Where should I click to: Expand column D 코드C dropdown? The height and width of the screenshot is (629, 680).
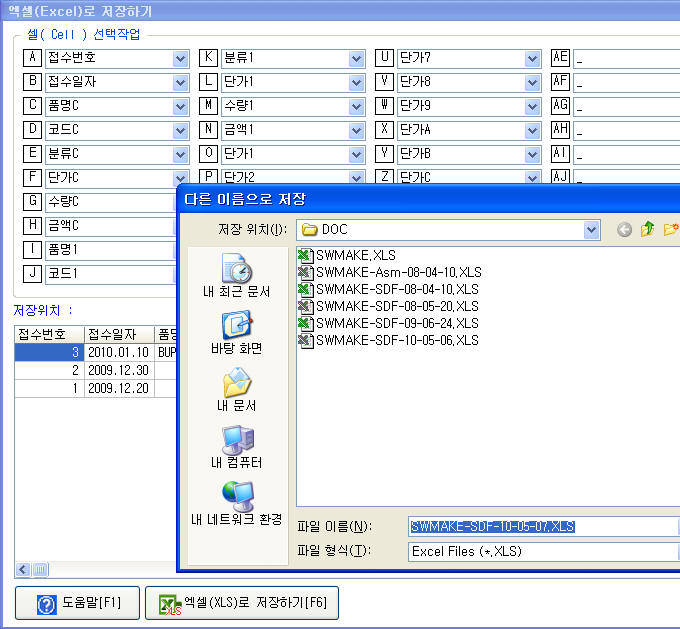180,130
